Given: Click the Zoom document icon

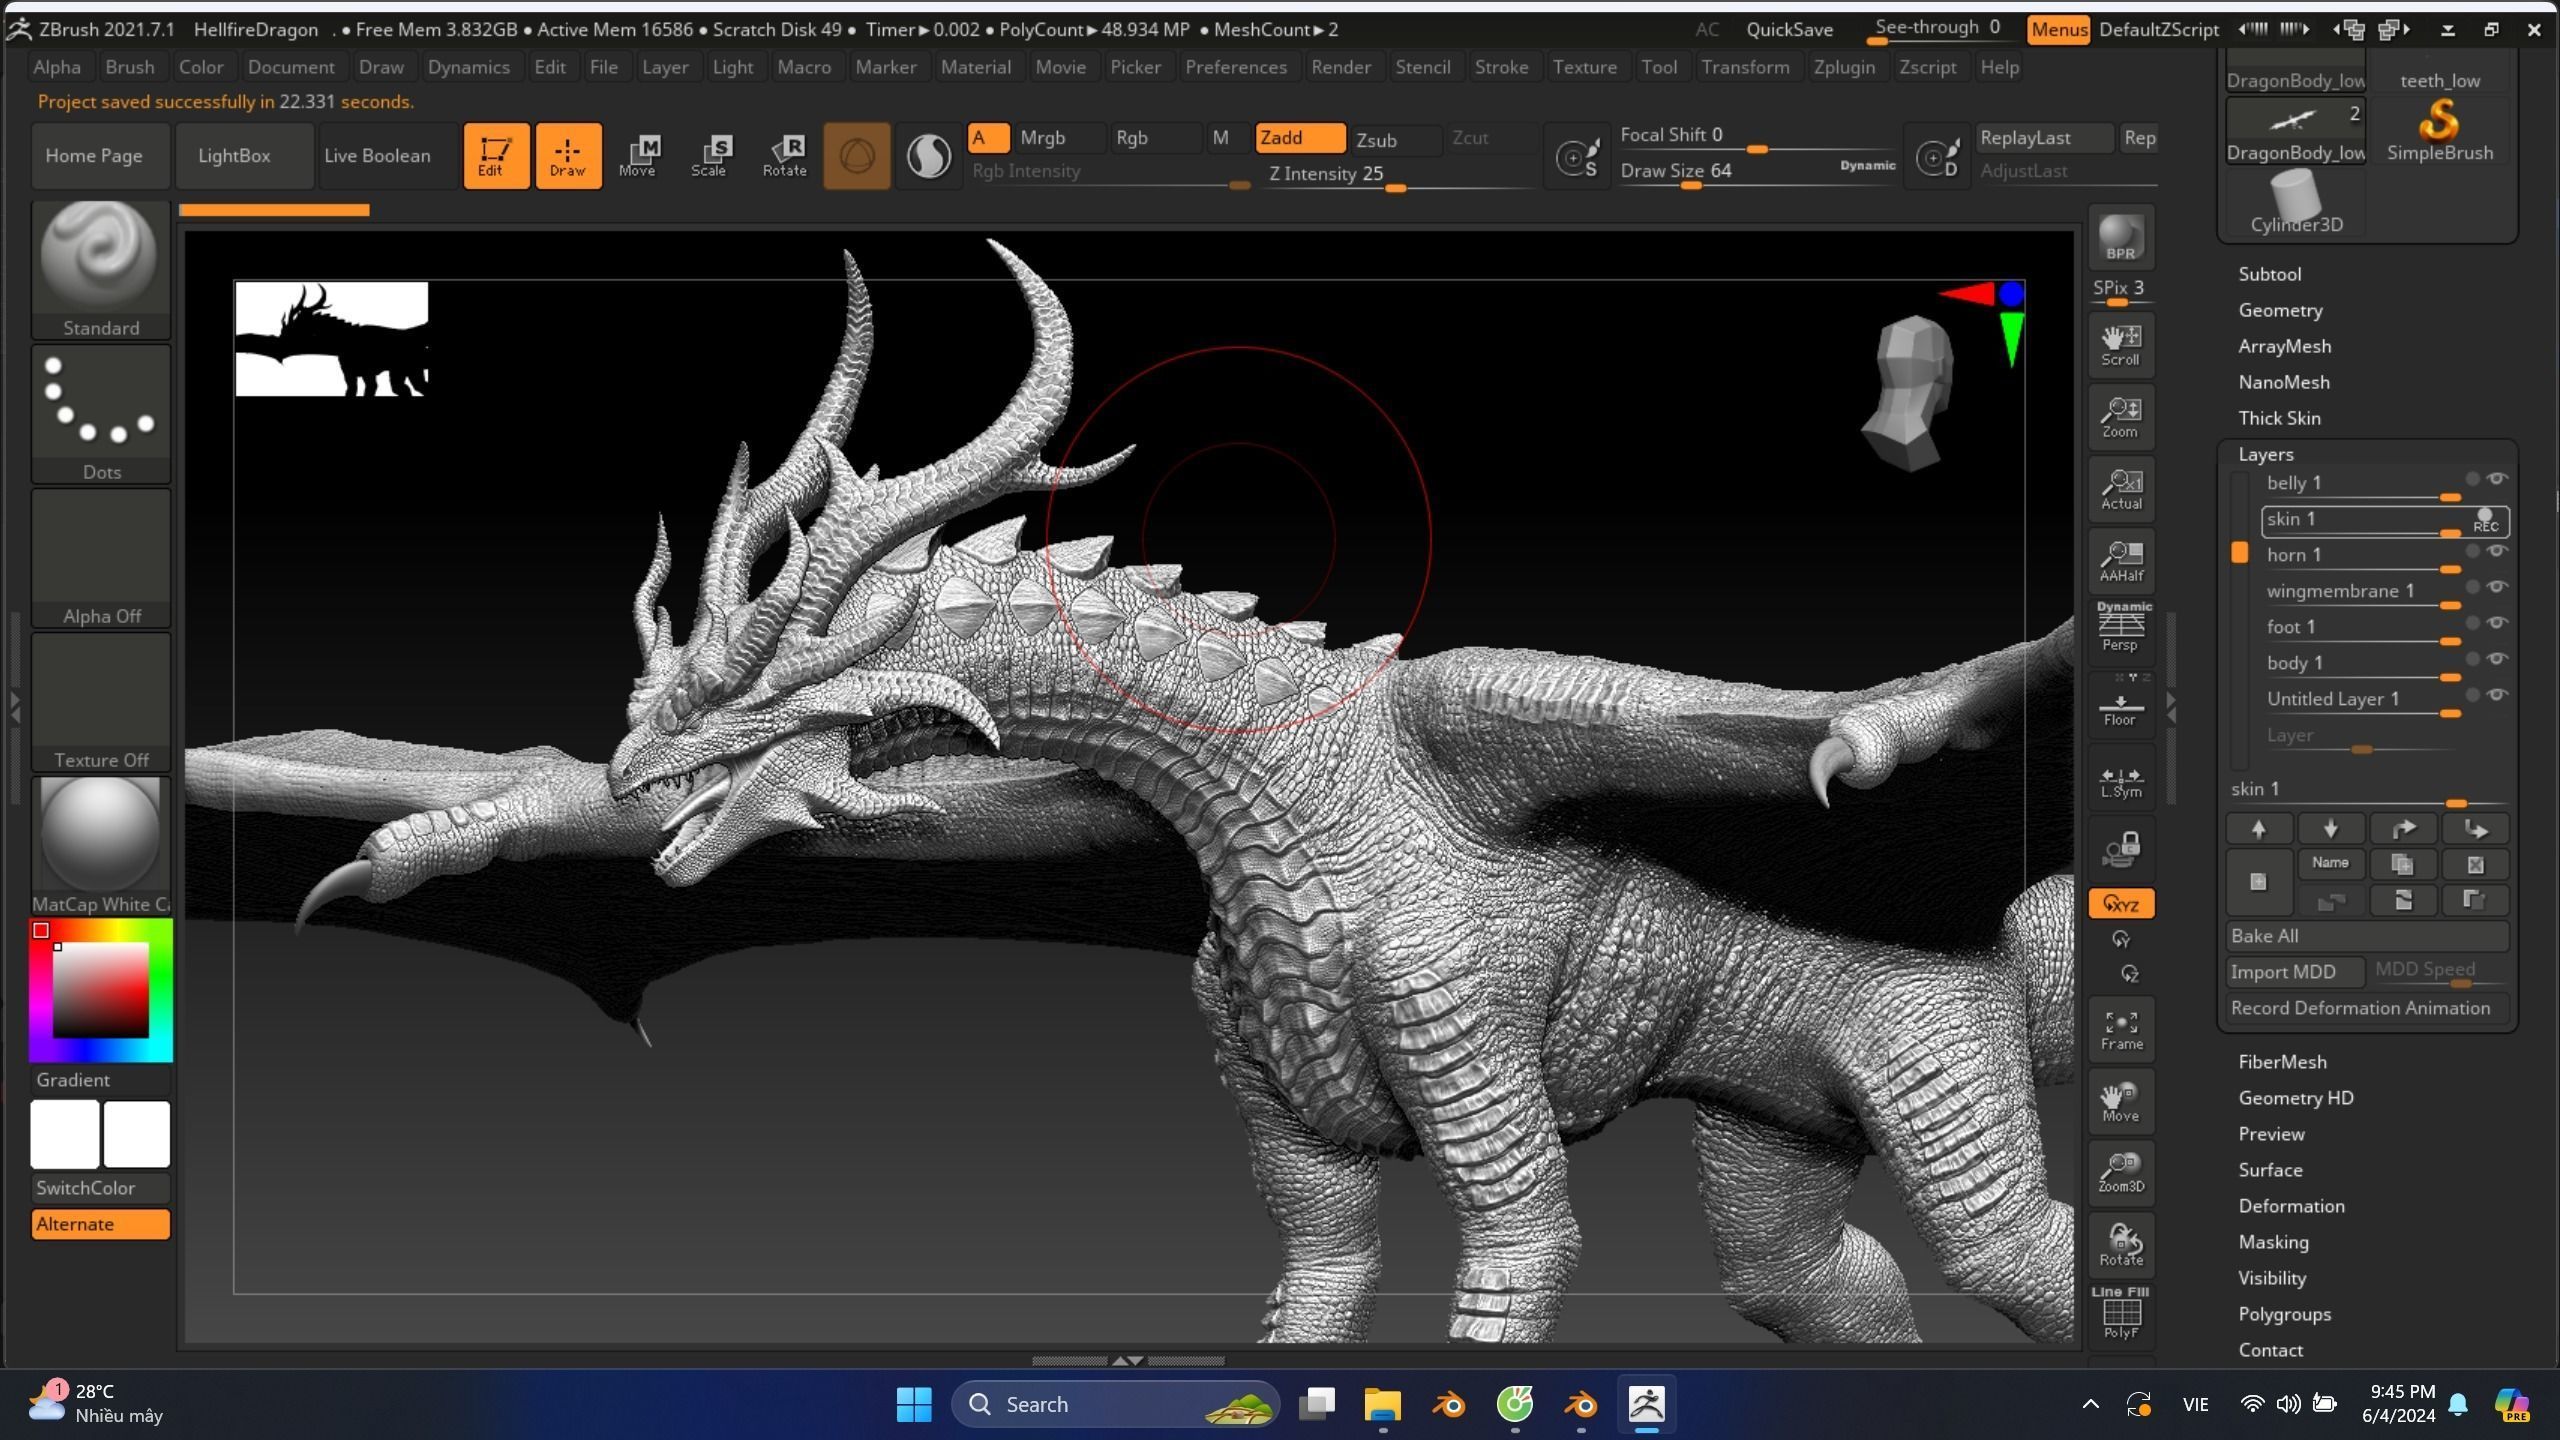Looking at the screenshot, I should (x=2121, y=418).
